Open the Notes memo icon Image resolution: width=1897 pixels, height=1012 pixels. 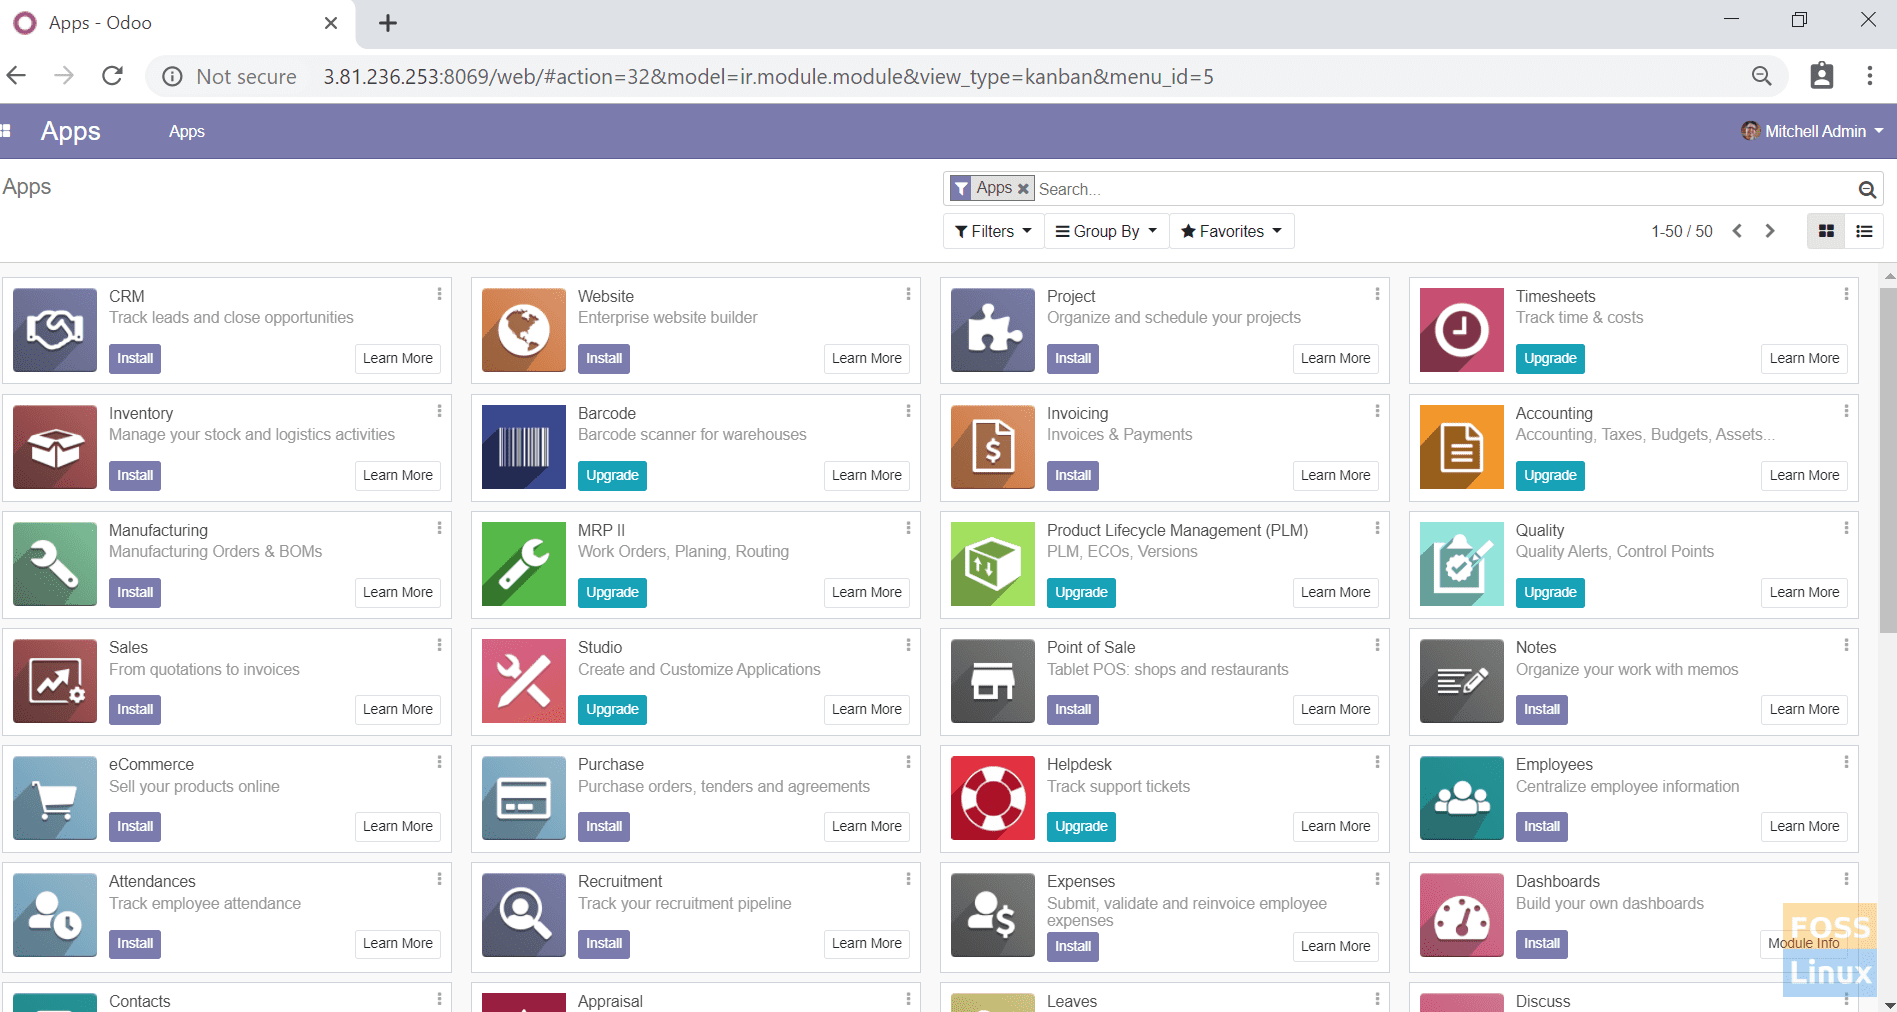click(1462, 681)
